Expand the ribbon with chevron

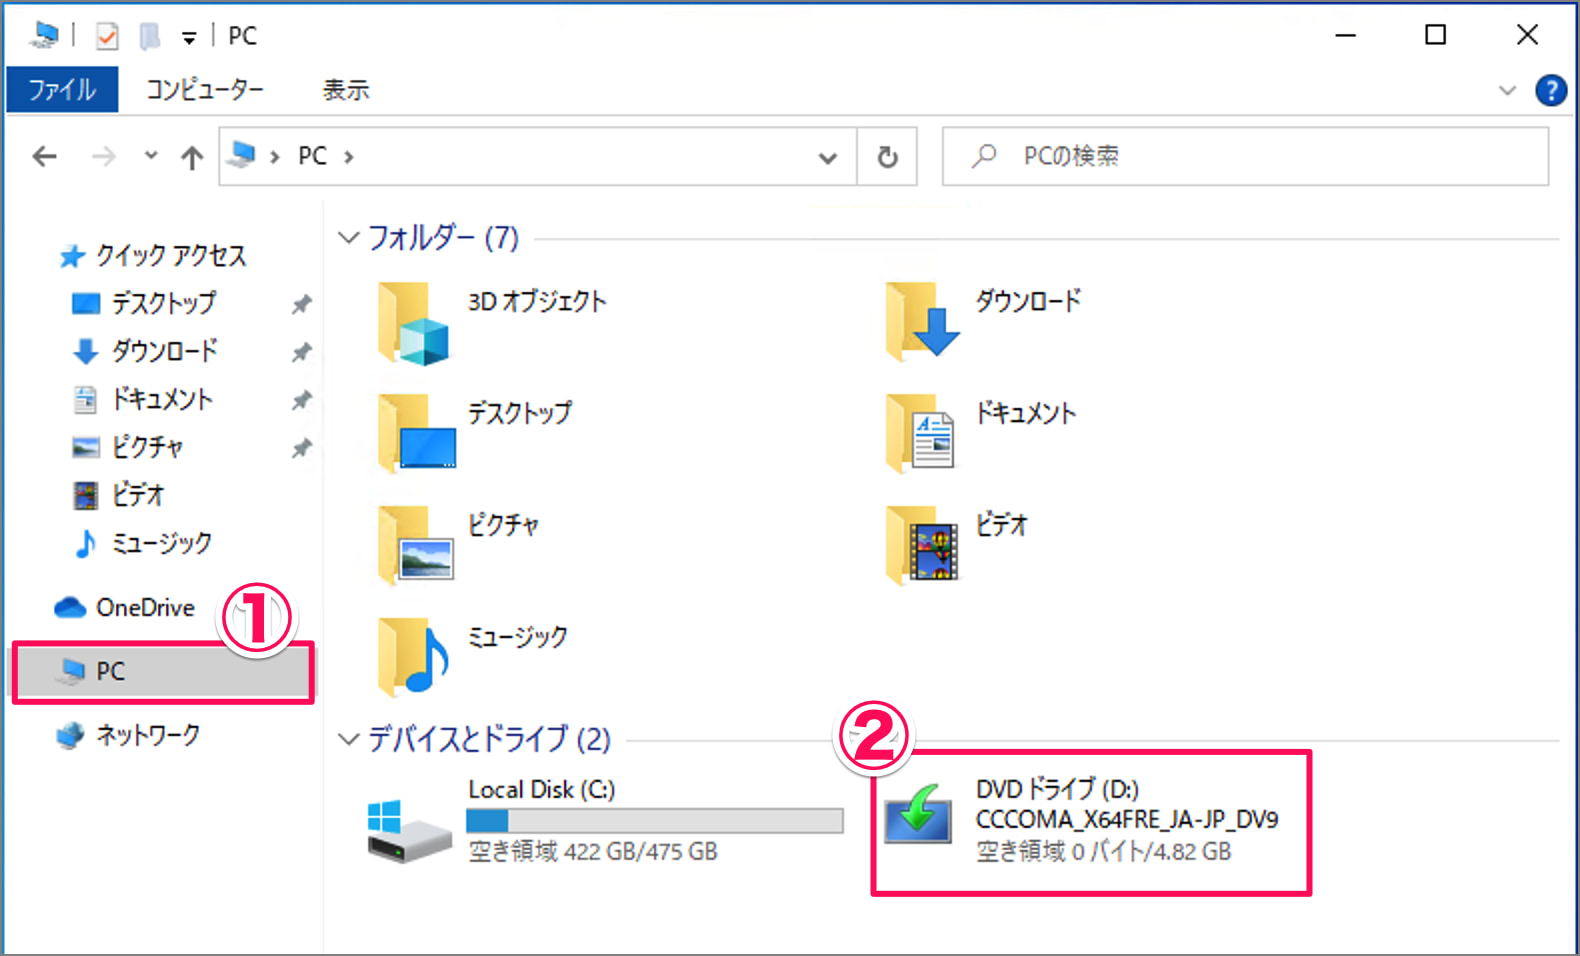click(1507, 91)
